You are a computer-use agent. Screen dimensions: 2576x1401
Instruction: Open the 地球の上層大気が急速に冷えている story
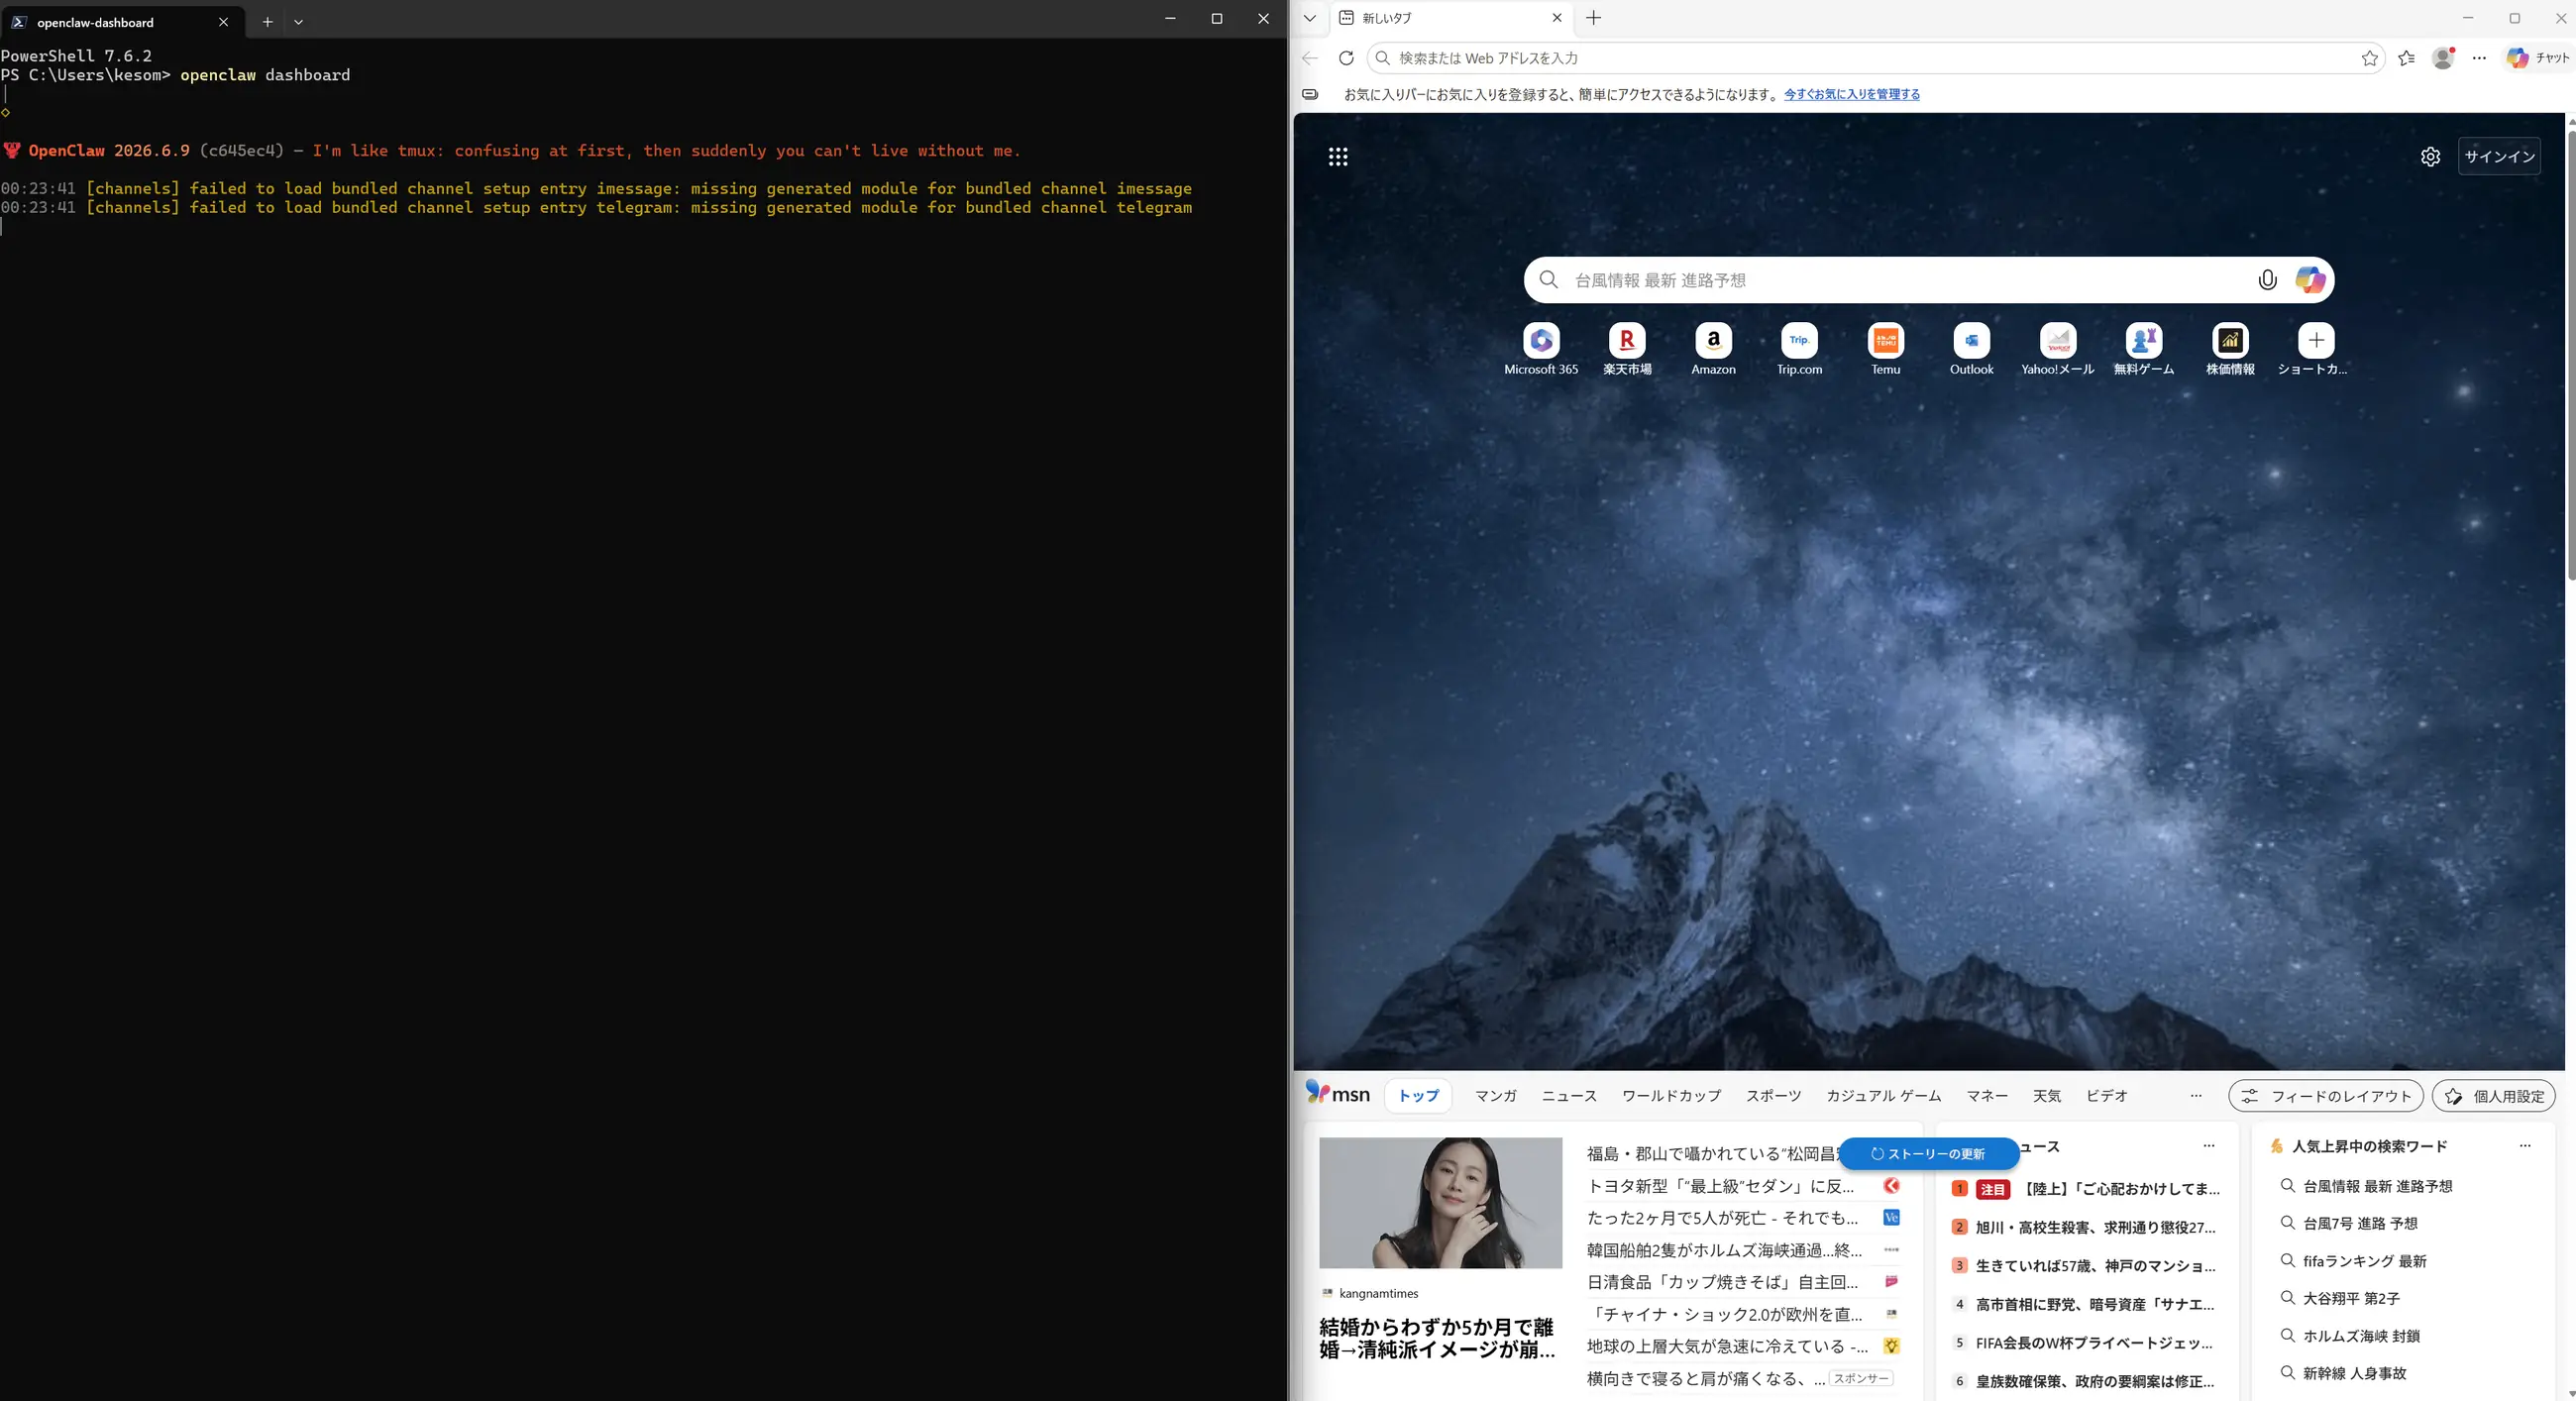[1727, 1346]
